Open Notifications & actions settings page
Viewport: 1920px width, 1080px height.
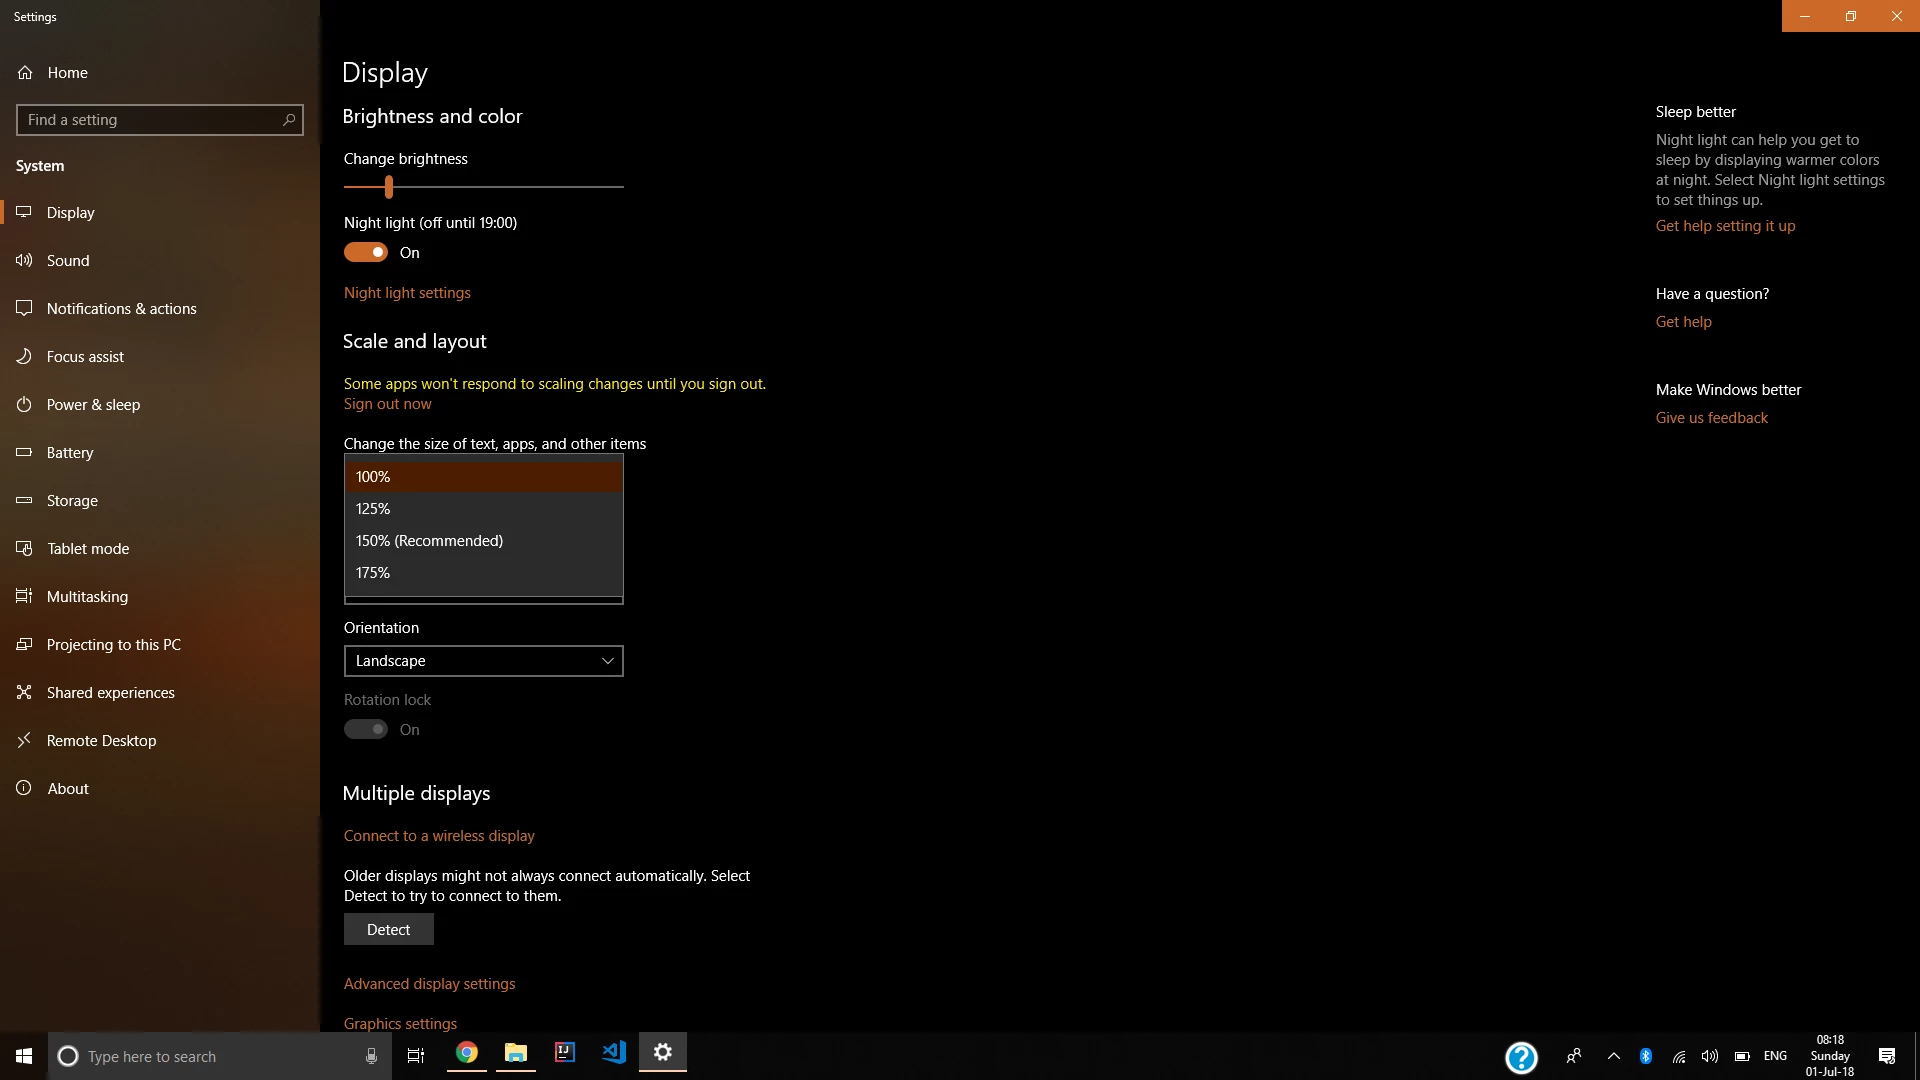pyautogui.click(x=121, y=309)
